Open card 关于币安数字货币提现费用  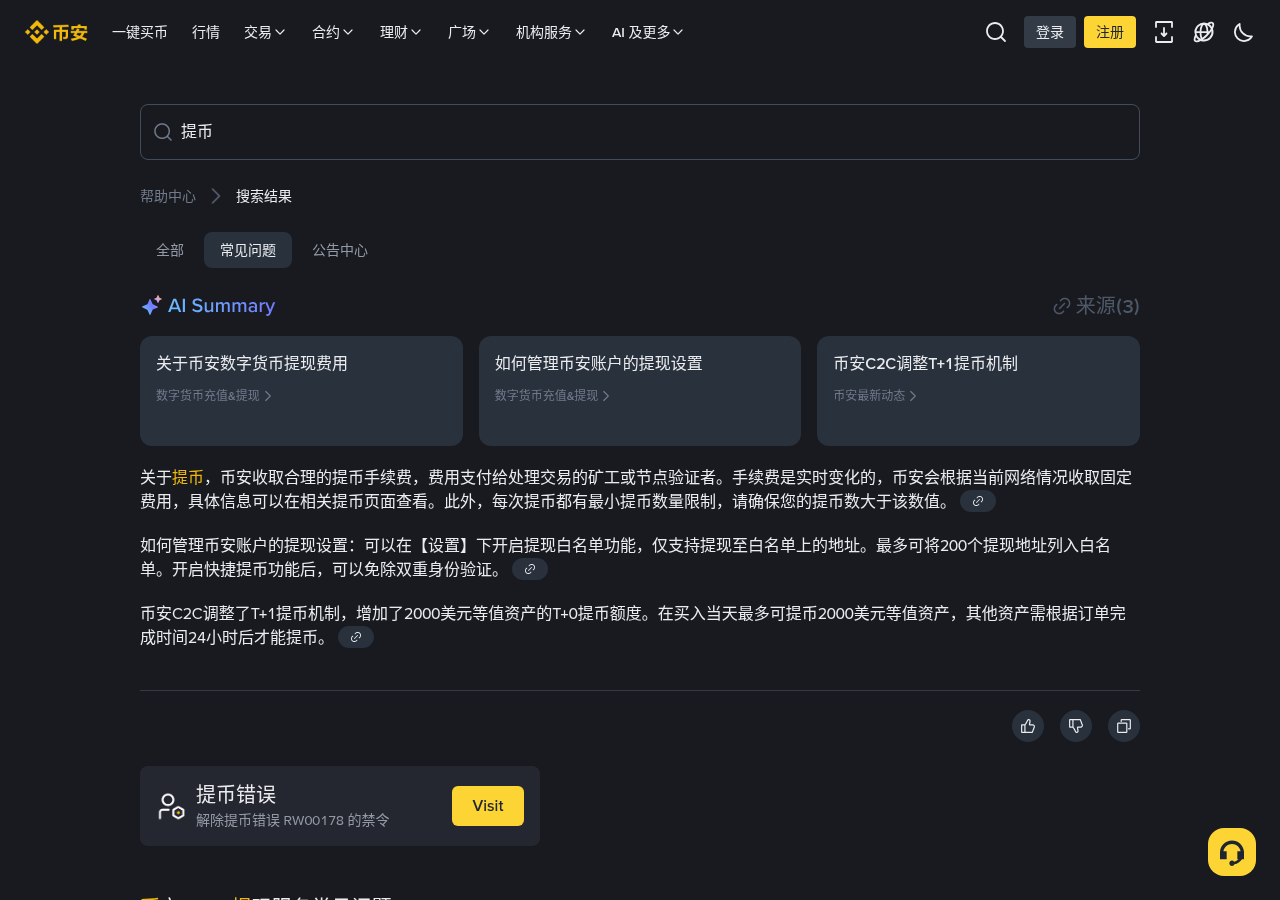pyautogui.click(x=301, y=391)
